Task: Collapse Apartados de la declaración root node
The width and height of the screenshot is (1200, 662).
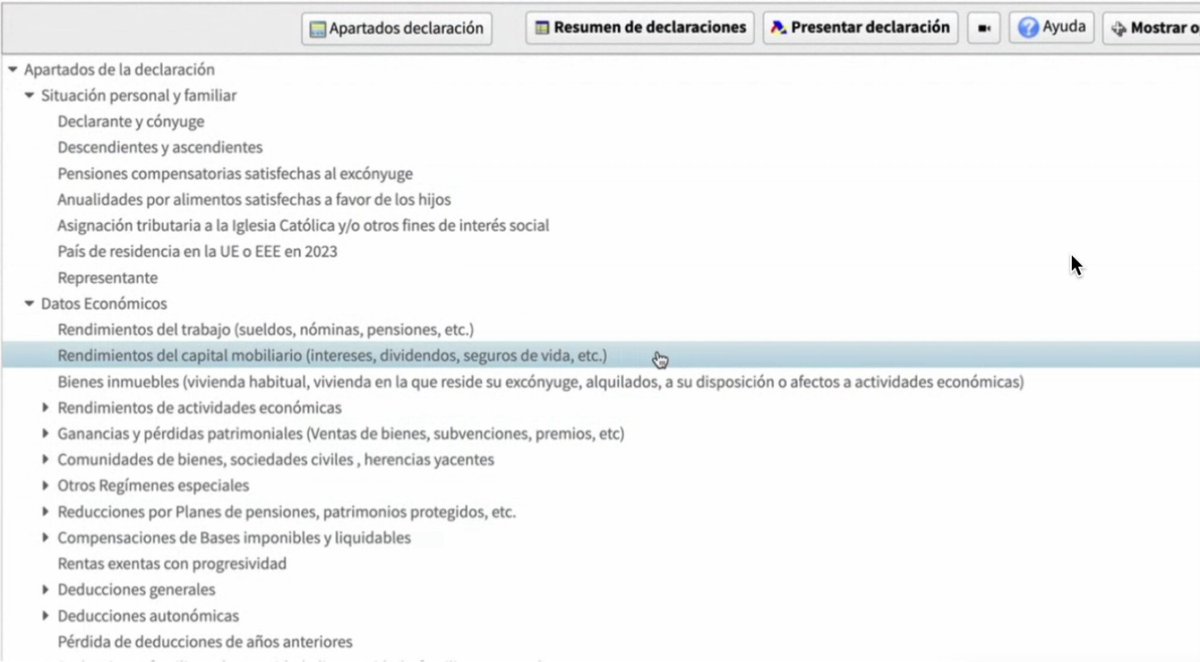Action: pos(13,70)
